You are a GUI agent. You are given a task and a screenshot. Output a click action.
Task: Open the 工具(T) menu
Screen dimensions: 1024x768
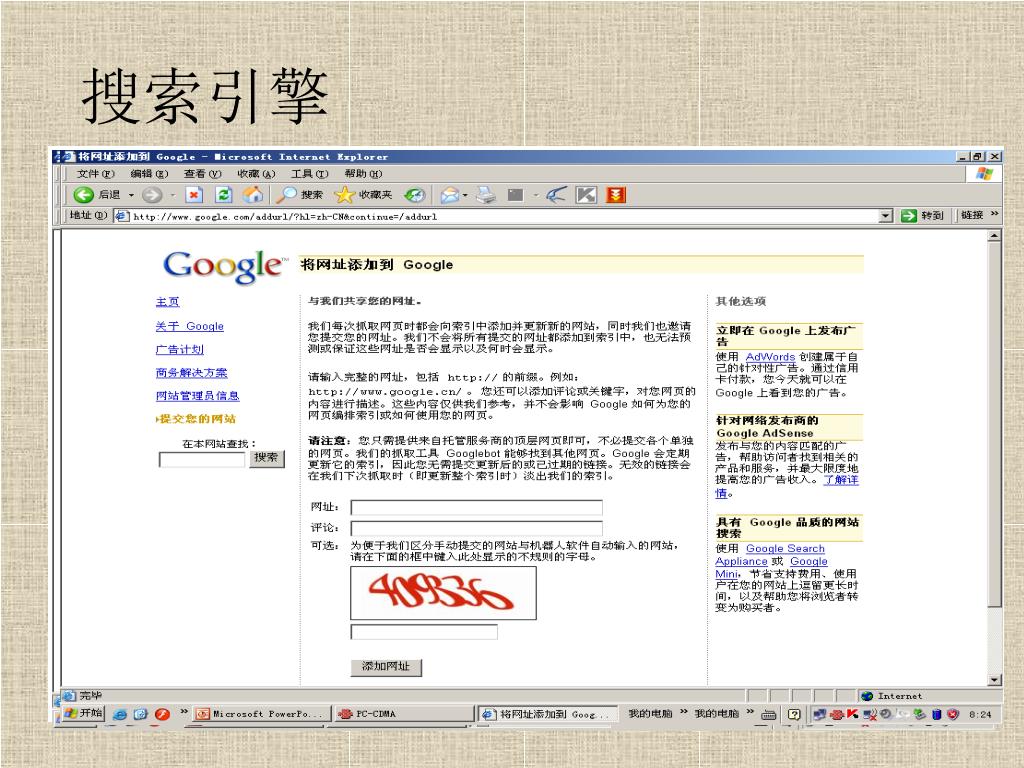pyautogui.click(x=310, y=174)
